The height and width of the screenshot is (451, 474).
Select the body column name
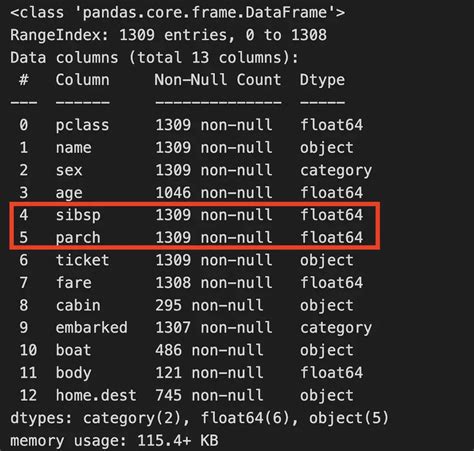pyautogui.click(x=73, y=373)
